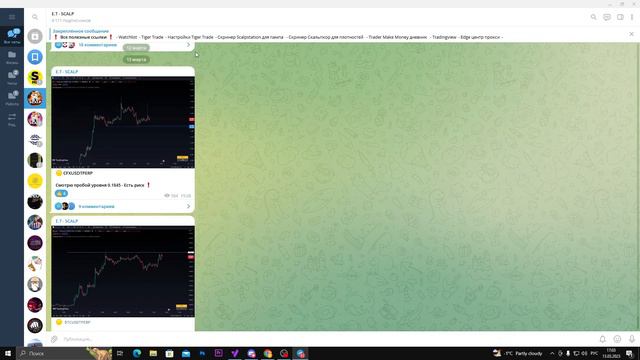The height and width of the screenshot is (360, 640).
Task: Open the Windows Start menu
Action: click(x=7, y=353)
